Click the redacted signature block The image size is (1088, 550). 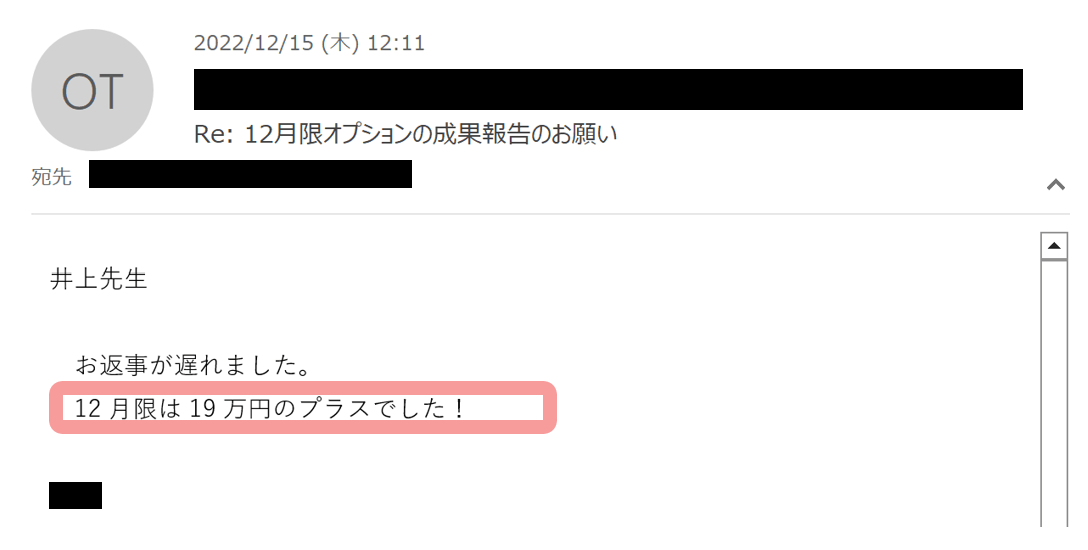(76, 495)
